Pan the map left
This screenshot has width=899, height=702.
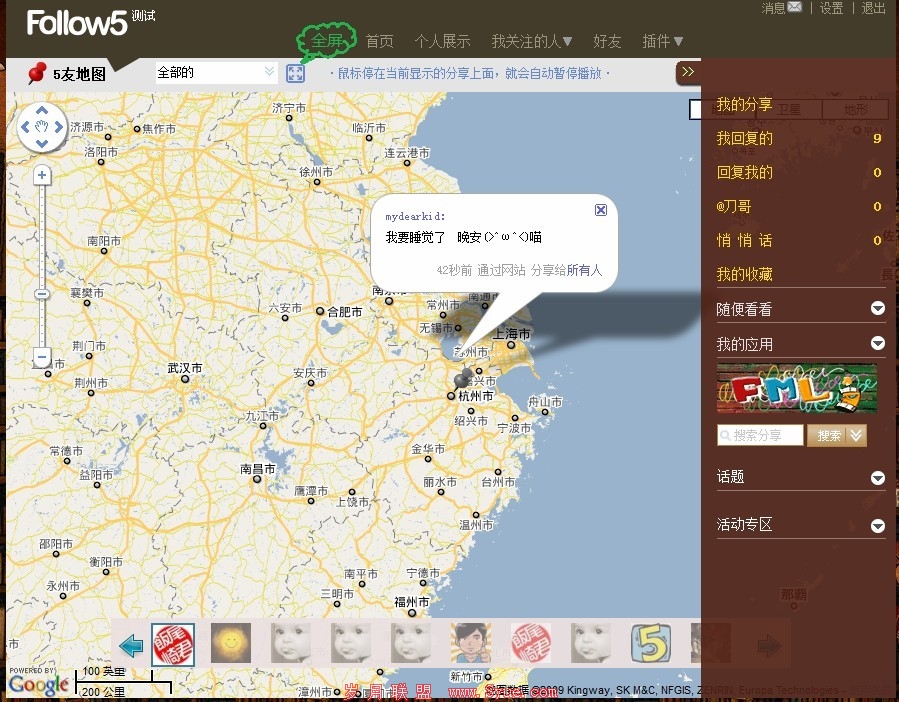click(x=25, y=127)
